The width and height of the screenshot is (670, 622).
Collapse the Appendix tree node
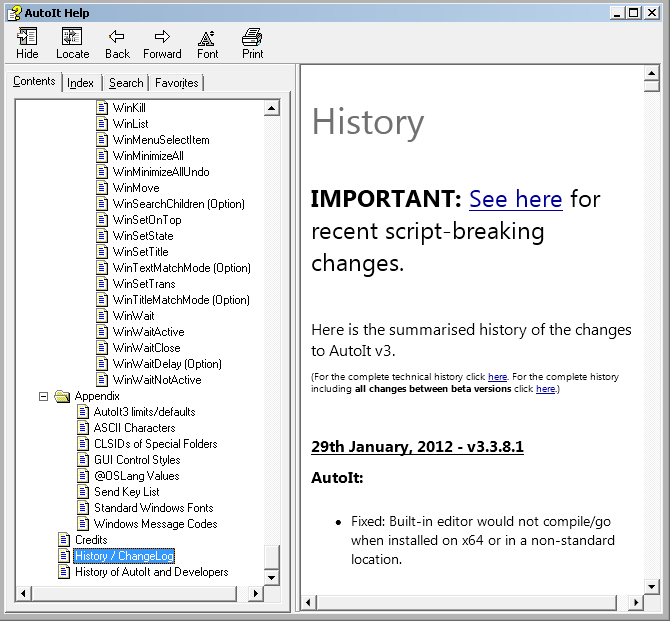point(43,396)
